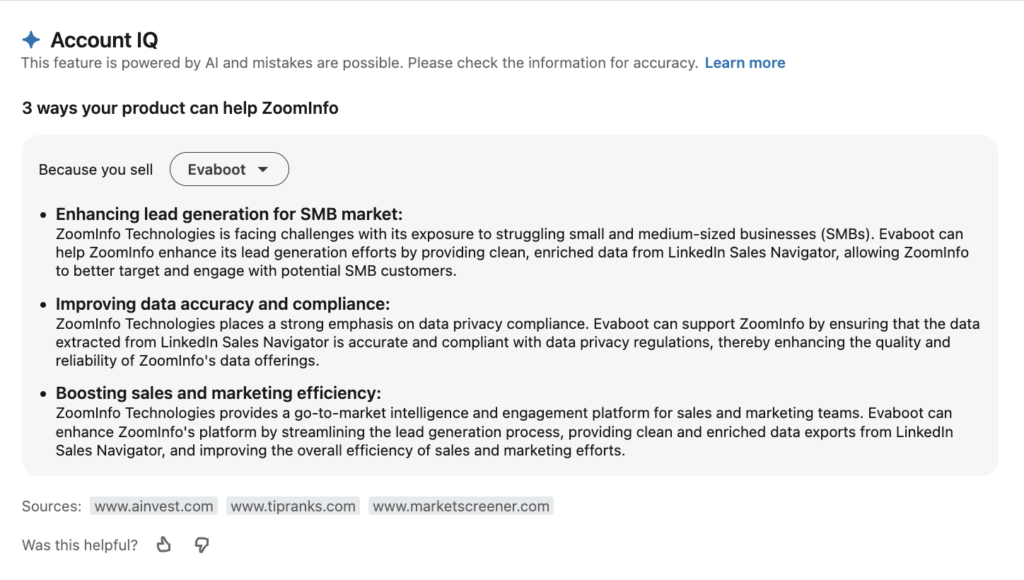Open the Evaboot product dropdown
This screenshot has width=1024, height=580.
pyautogui.click(x=229, y=169)
